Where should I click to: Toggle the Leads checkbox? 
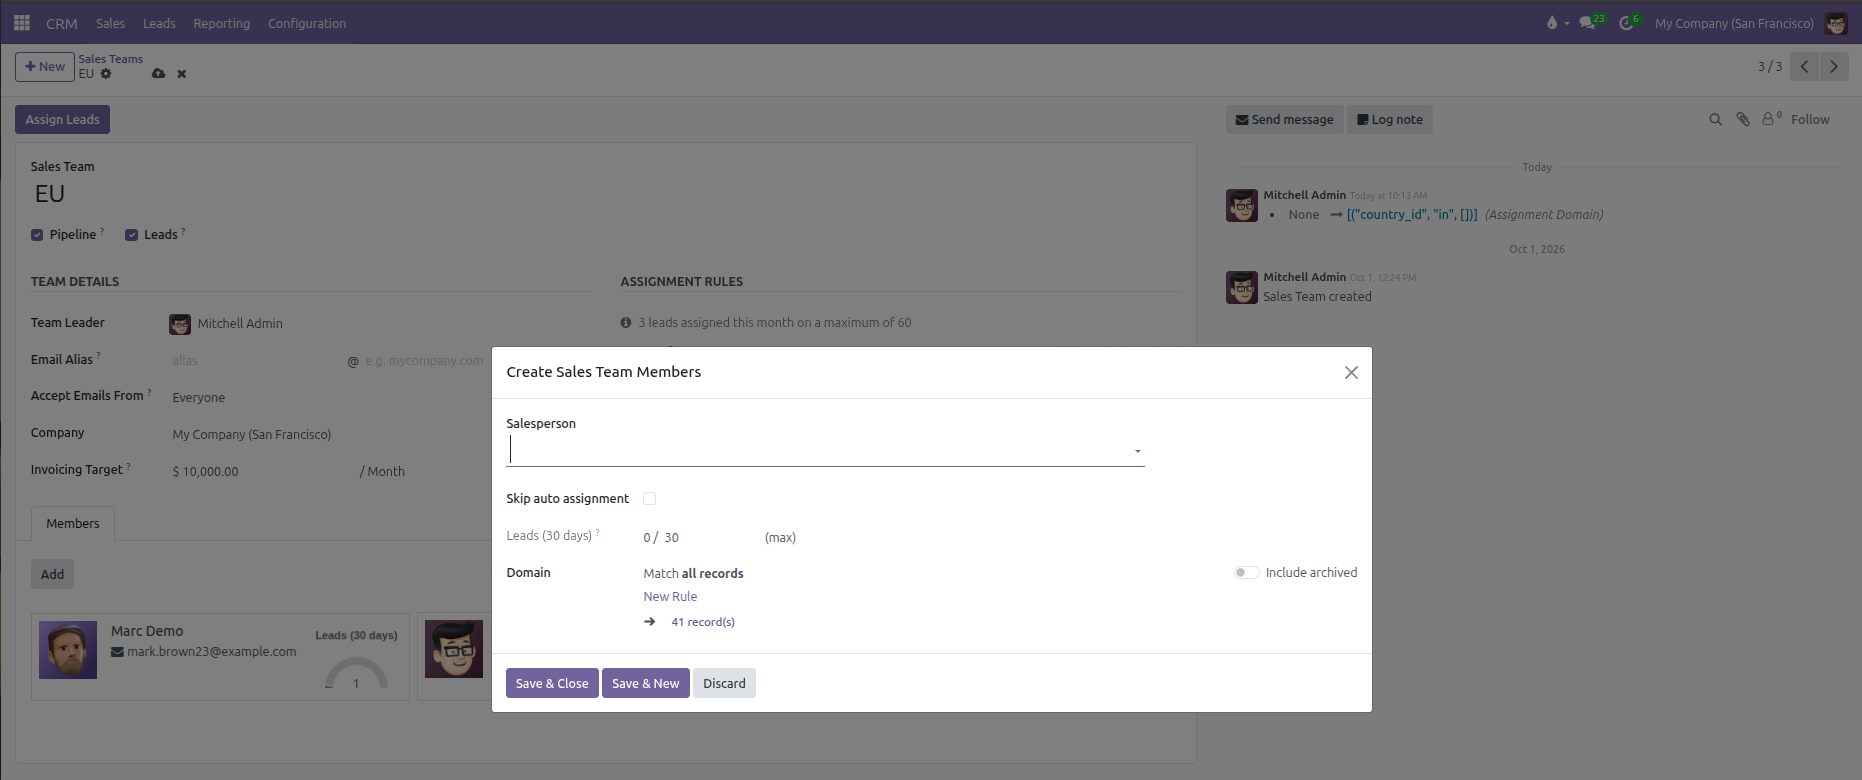pyautogui.click(x=131, y=235)
